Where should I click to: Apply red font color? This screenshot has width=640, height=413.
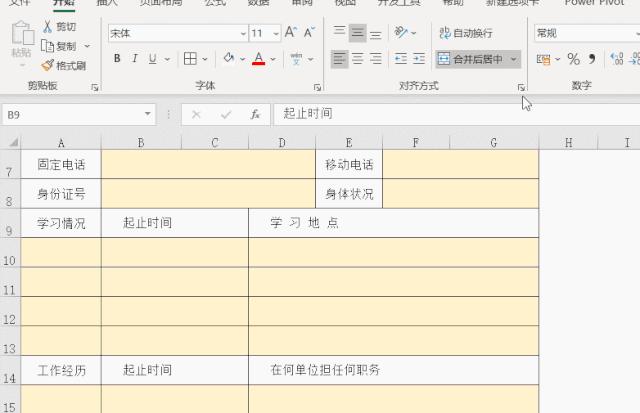click(x=258, y=59)
